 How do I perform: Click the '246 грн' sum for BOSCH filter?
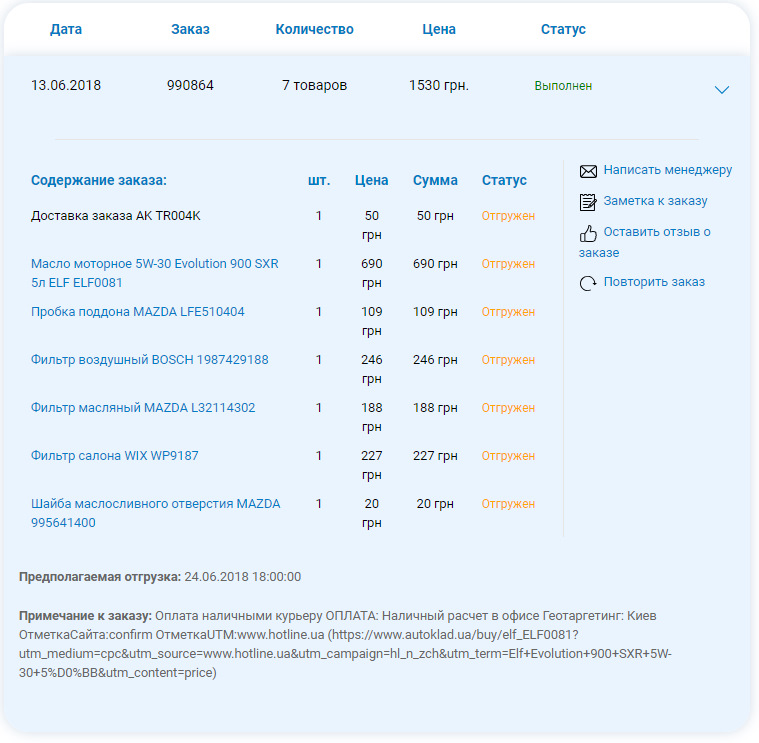tap(435, 360)
